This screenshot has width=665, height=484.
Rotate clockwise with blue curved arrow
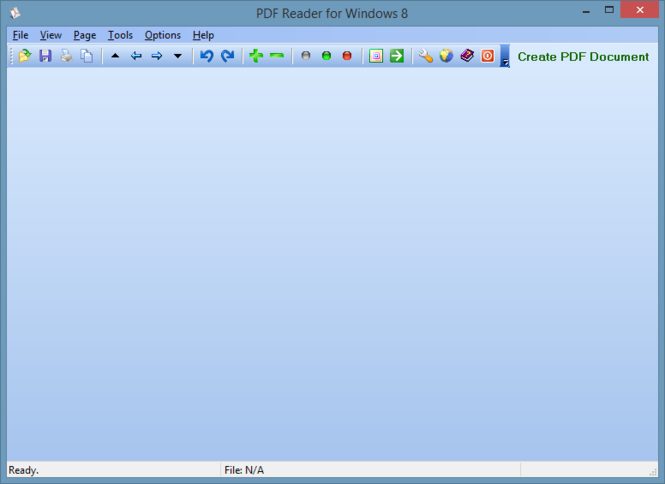pos(227,56)
